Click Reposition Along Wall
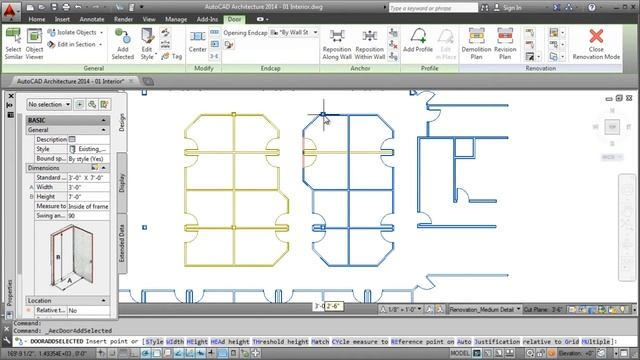The width and height of the screenshot is (640, 360). click(337, 45)
